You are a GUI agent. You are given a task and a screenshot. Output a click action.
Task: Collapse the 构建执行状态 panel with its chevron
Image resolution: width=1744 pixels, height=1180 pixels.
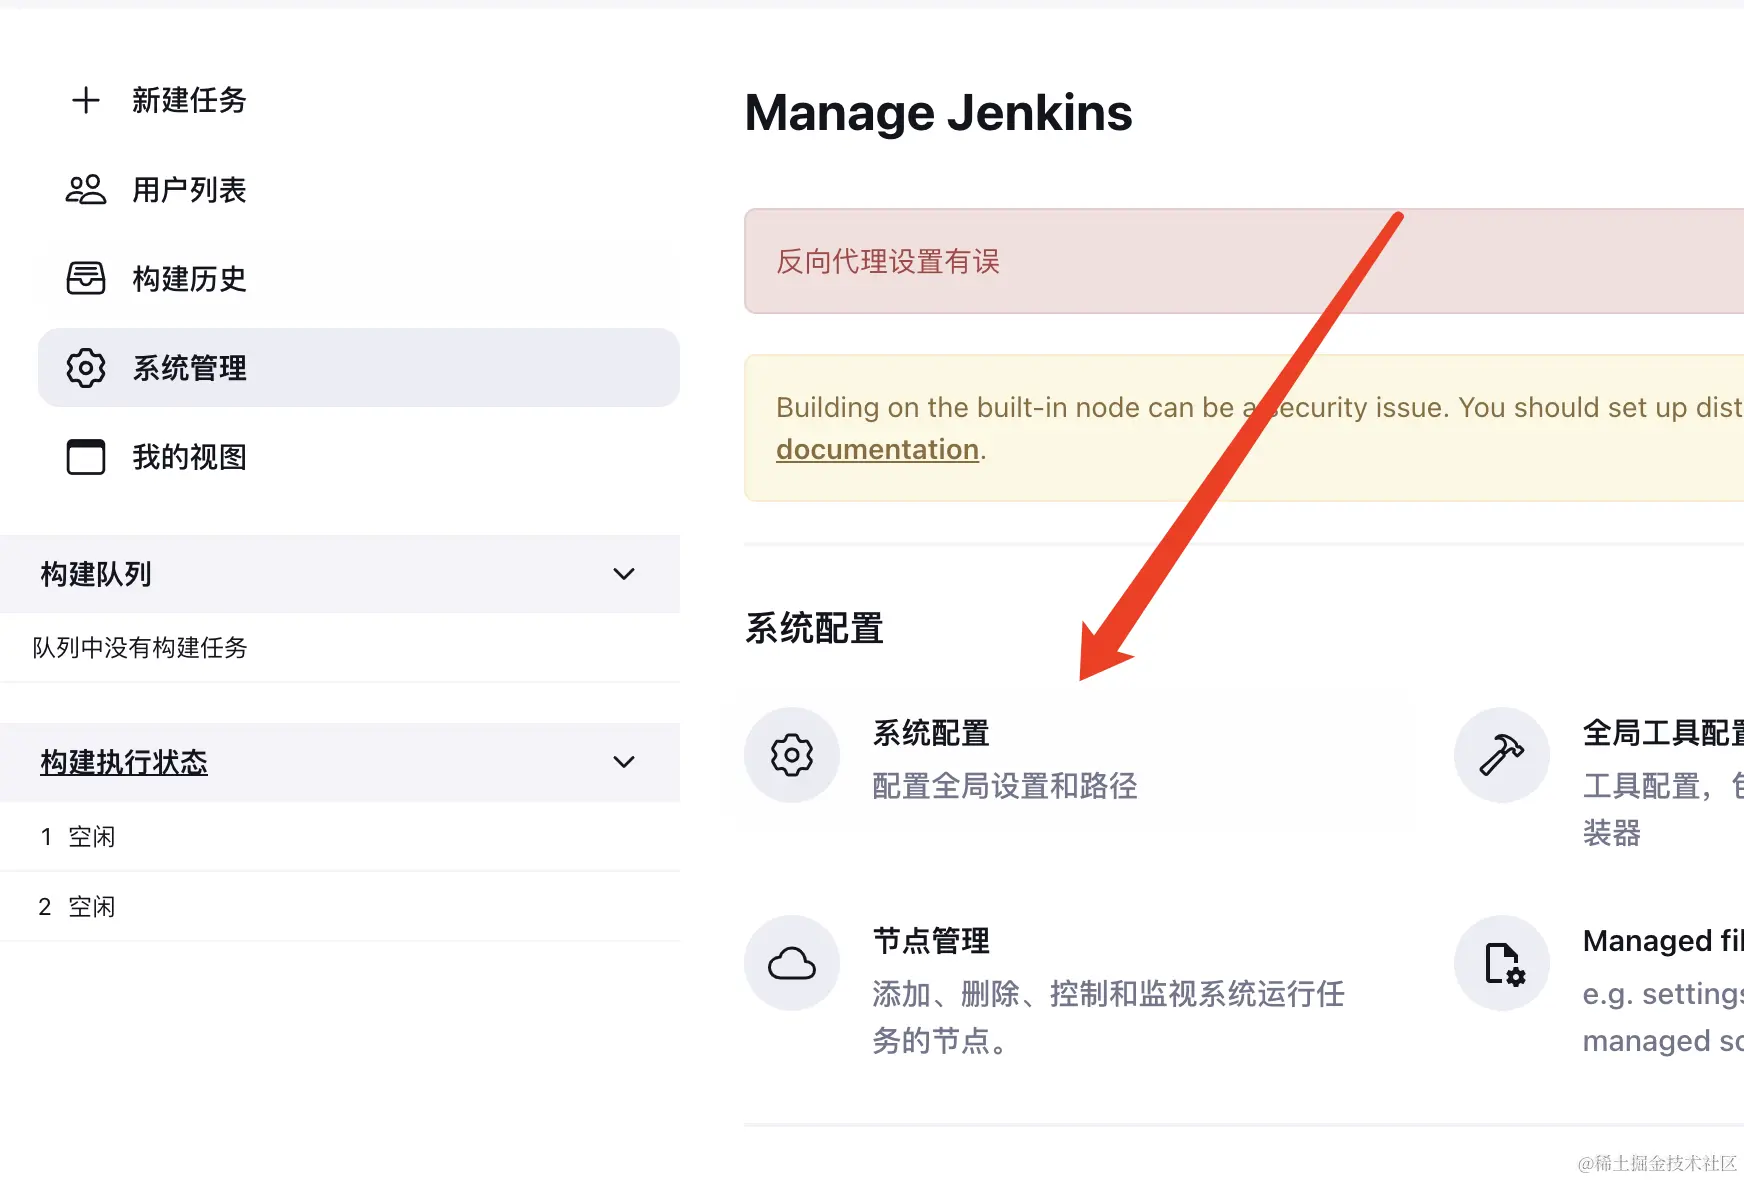pos(624,762)
